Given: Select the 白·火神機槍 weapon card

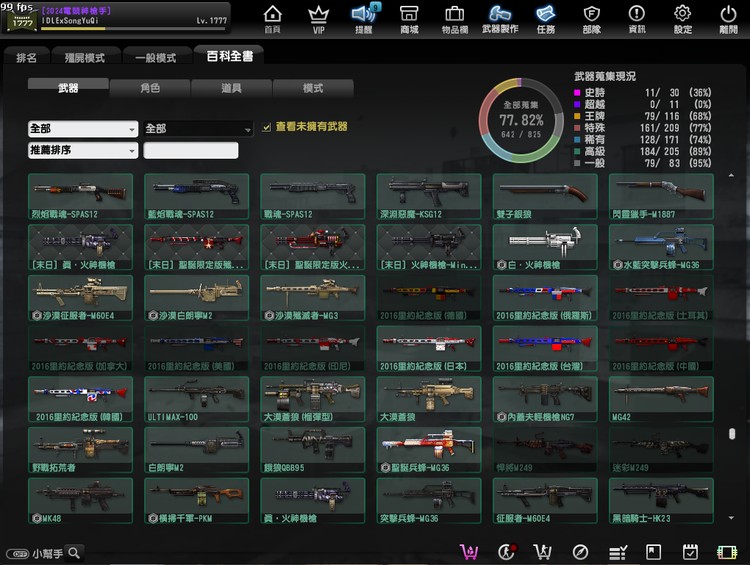Looking at the screenshot, I should point(545,247).
